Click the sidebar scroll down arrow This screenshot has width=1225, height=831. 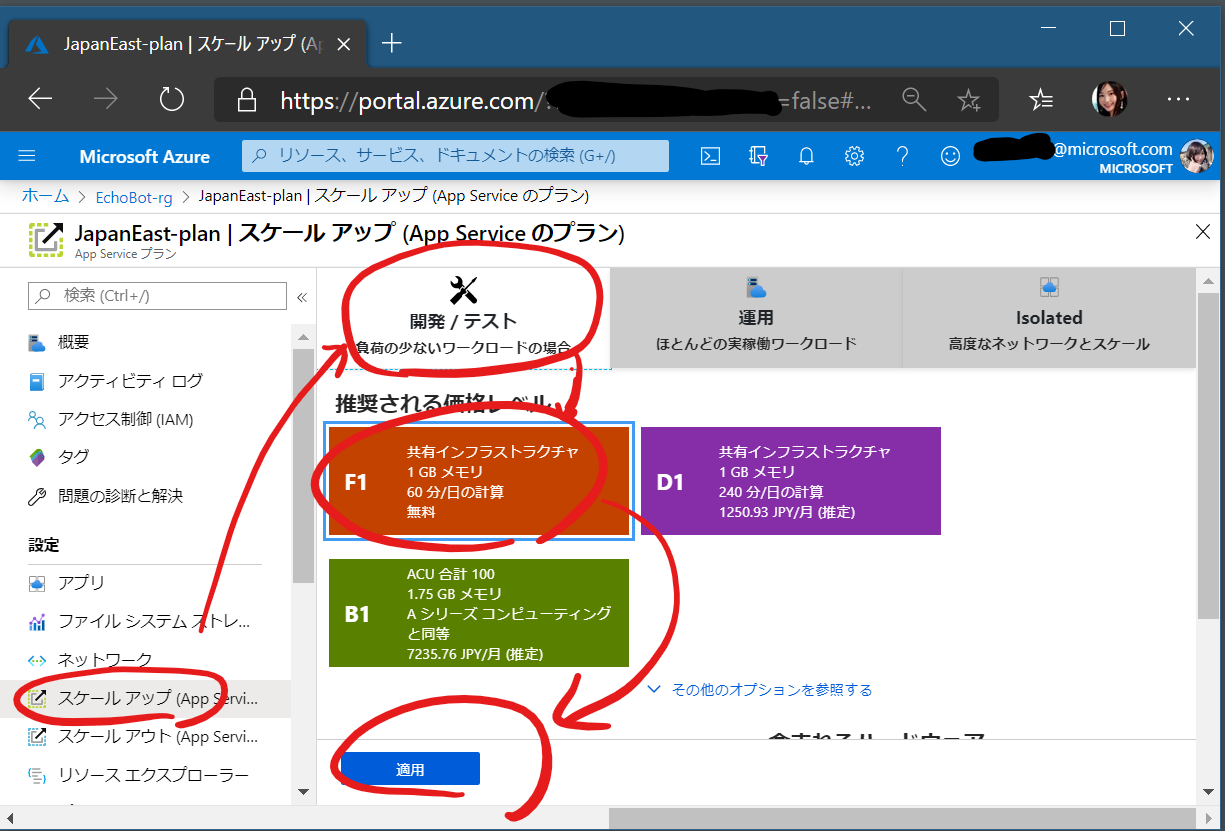[303, 792]
